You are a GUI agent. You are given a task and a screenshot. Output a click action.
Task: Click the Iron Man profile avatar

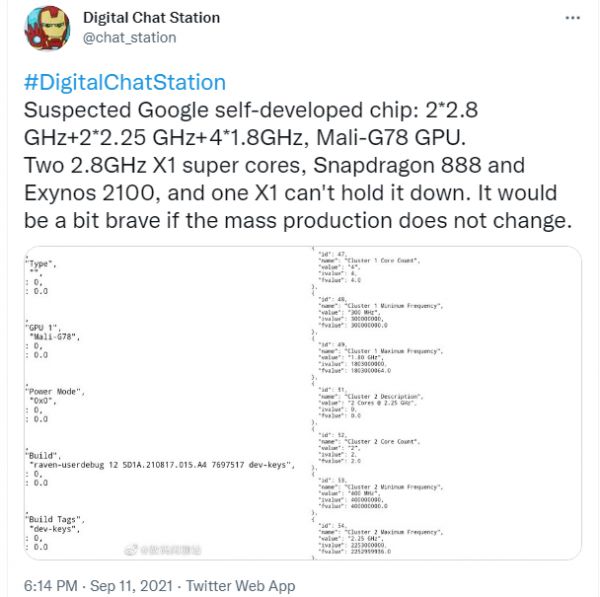pos(43,28)
